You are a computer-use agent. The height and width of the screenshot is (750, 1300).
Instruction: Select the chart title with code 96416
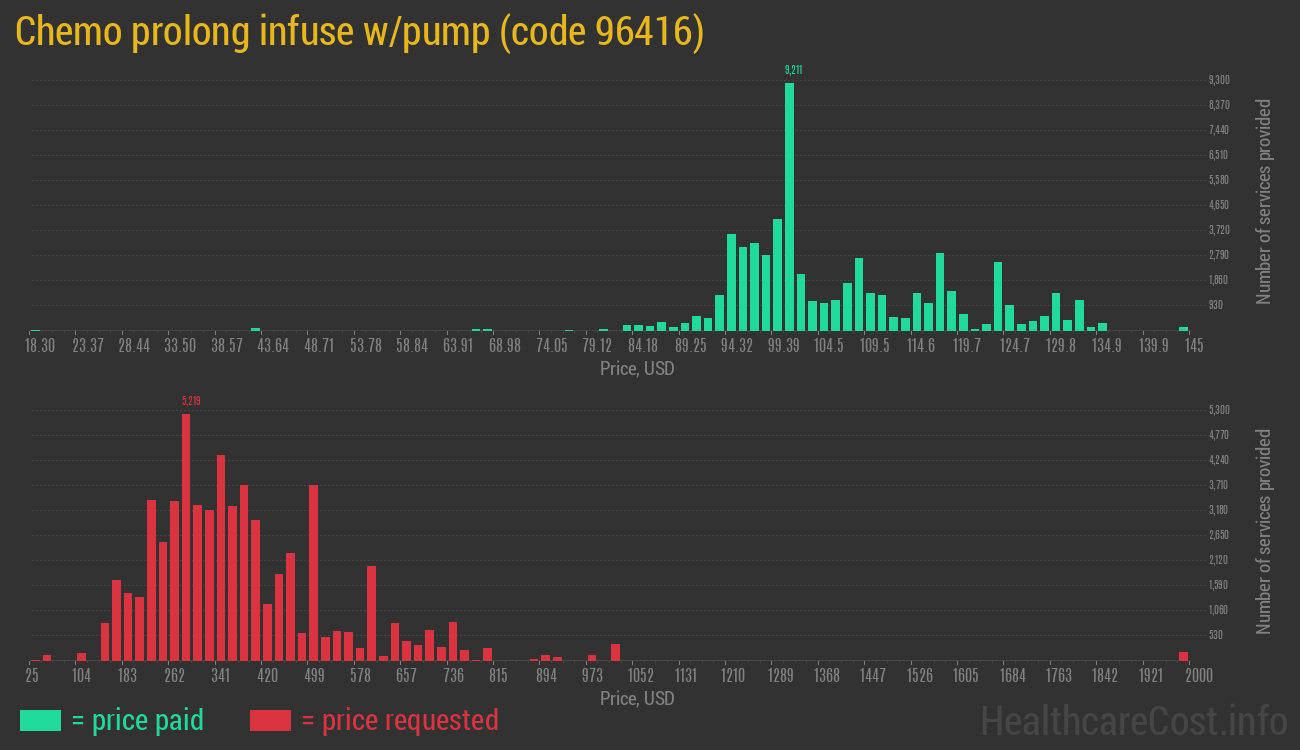pyautogui.click(x=360, y=32)
